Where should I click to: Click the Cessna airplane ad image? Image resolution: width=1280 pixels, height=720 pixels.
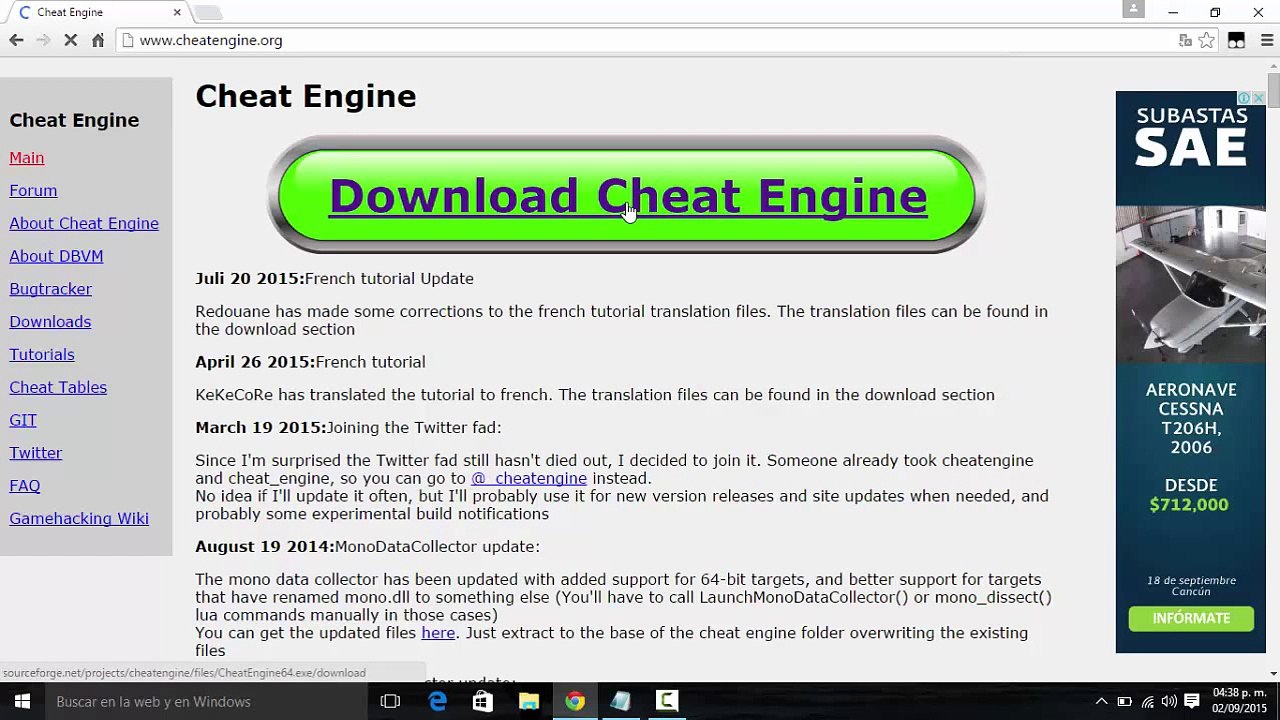click(1191, 285)
